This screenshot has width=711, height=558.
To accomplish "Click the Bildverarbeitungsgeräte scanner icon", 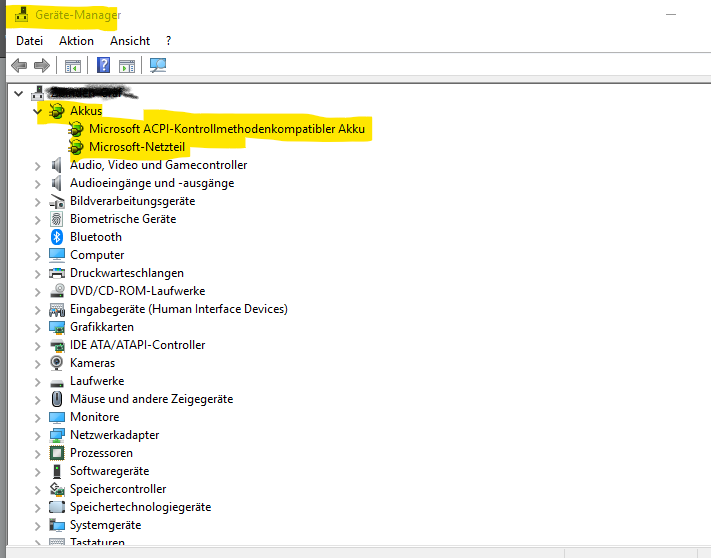I will (57, 201).
